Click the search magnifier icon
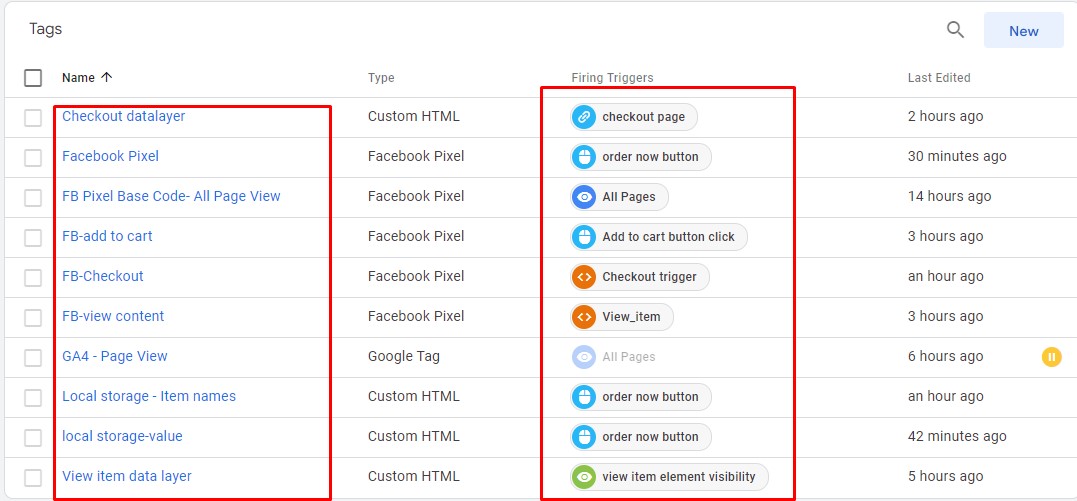 955,30
